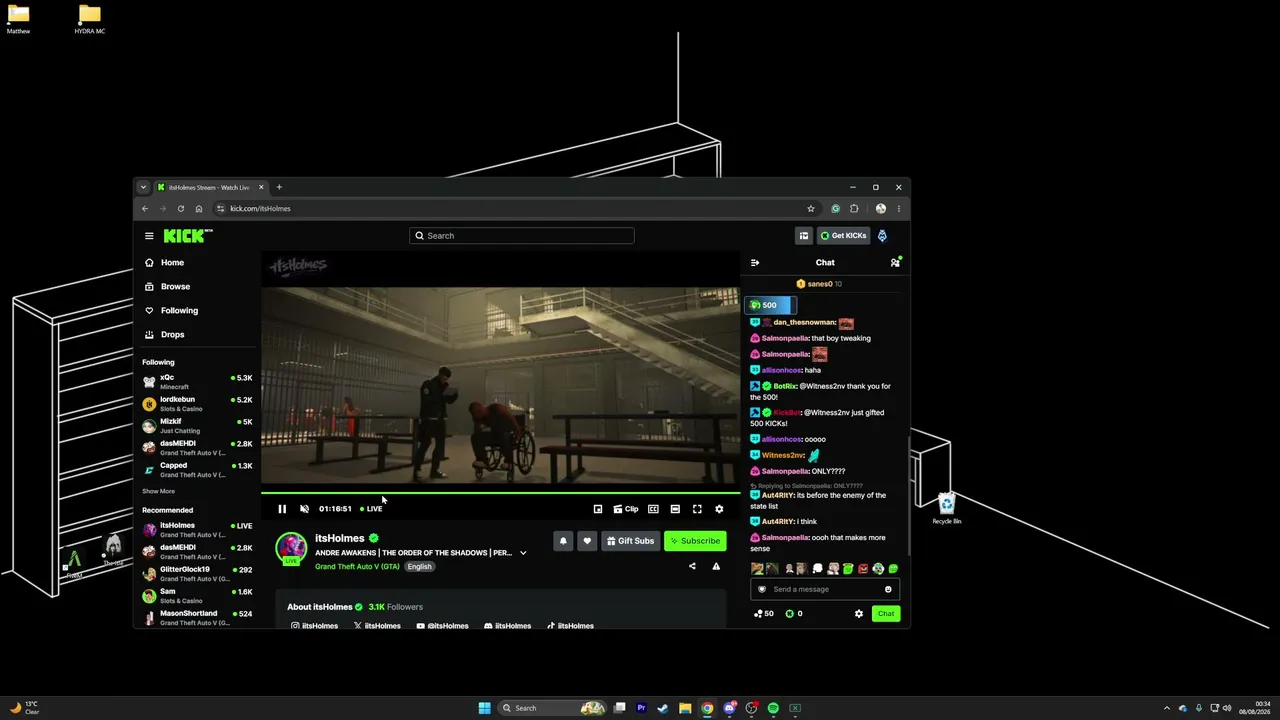Image resolution: width=1280 pixels, height=720 pixels.
Task: Open the Windows Start menu
Action: pyautogui.click(x=485, y=708)
